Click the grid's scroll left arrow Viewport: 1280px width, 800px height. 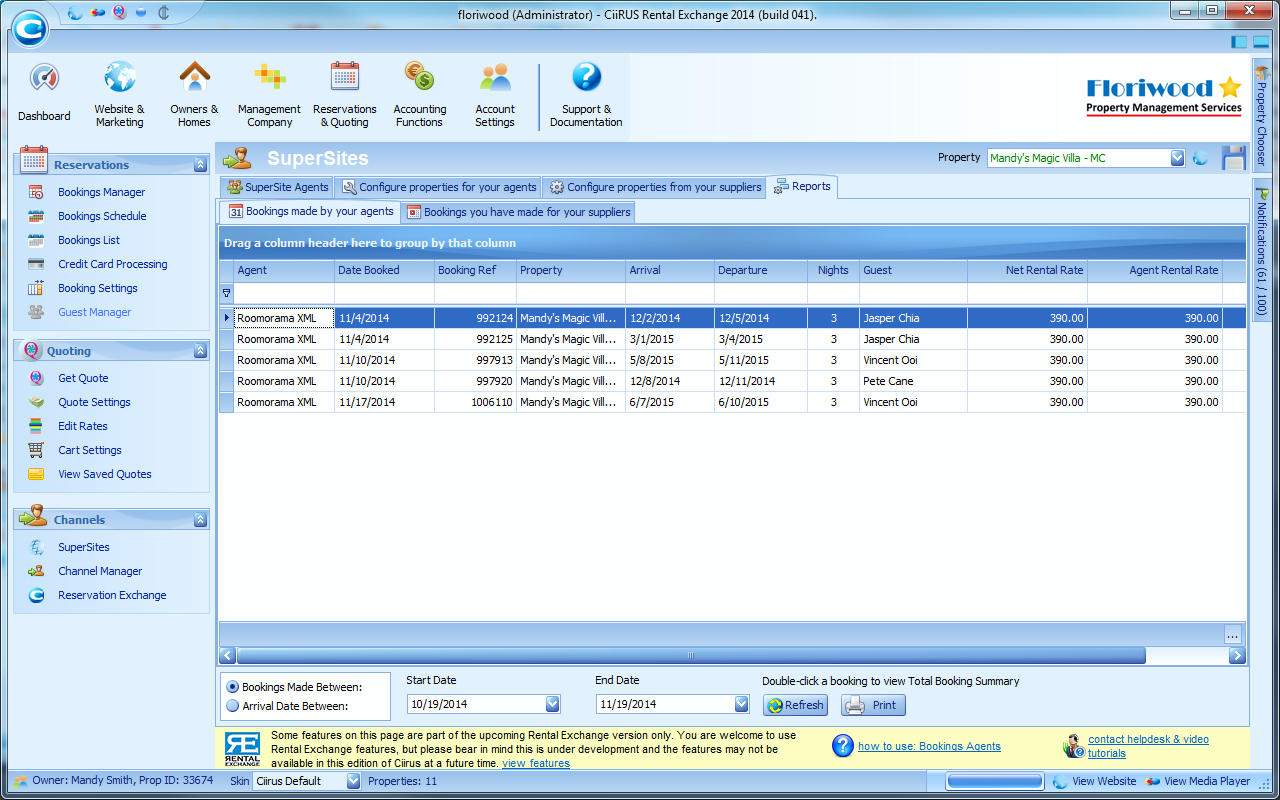point(227,656)
